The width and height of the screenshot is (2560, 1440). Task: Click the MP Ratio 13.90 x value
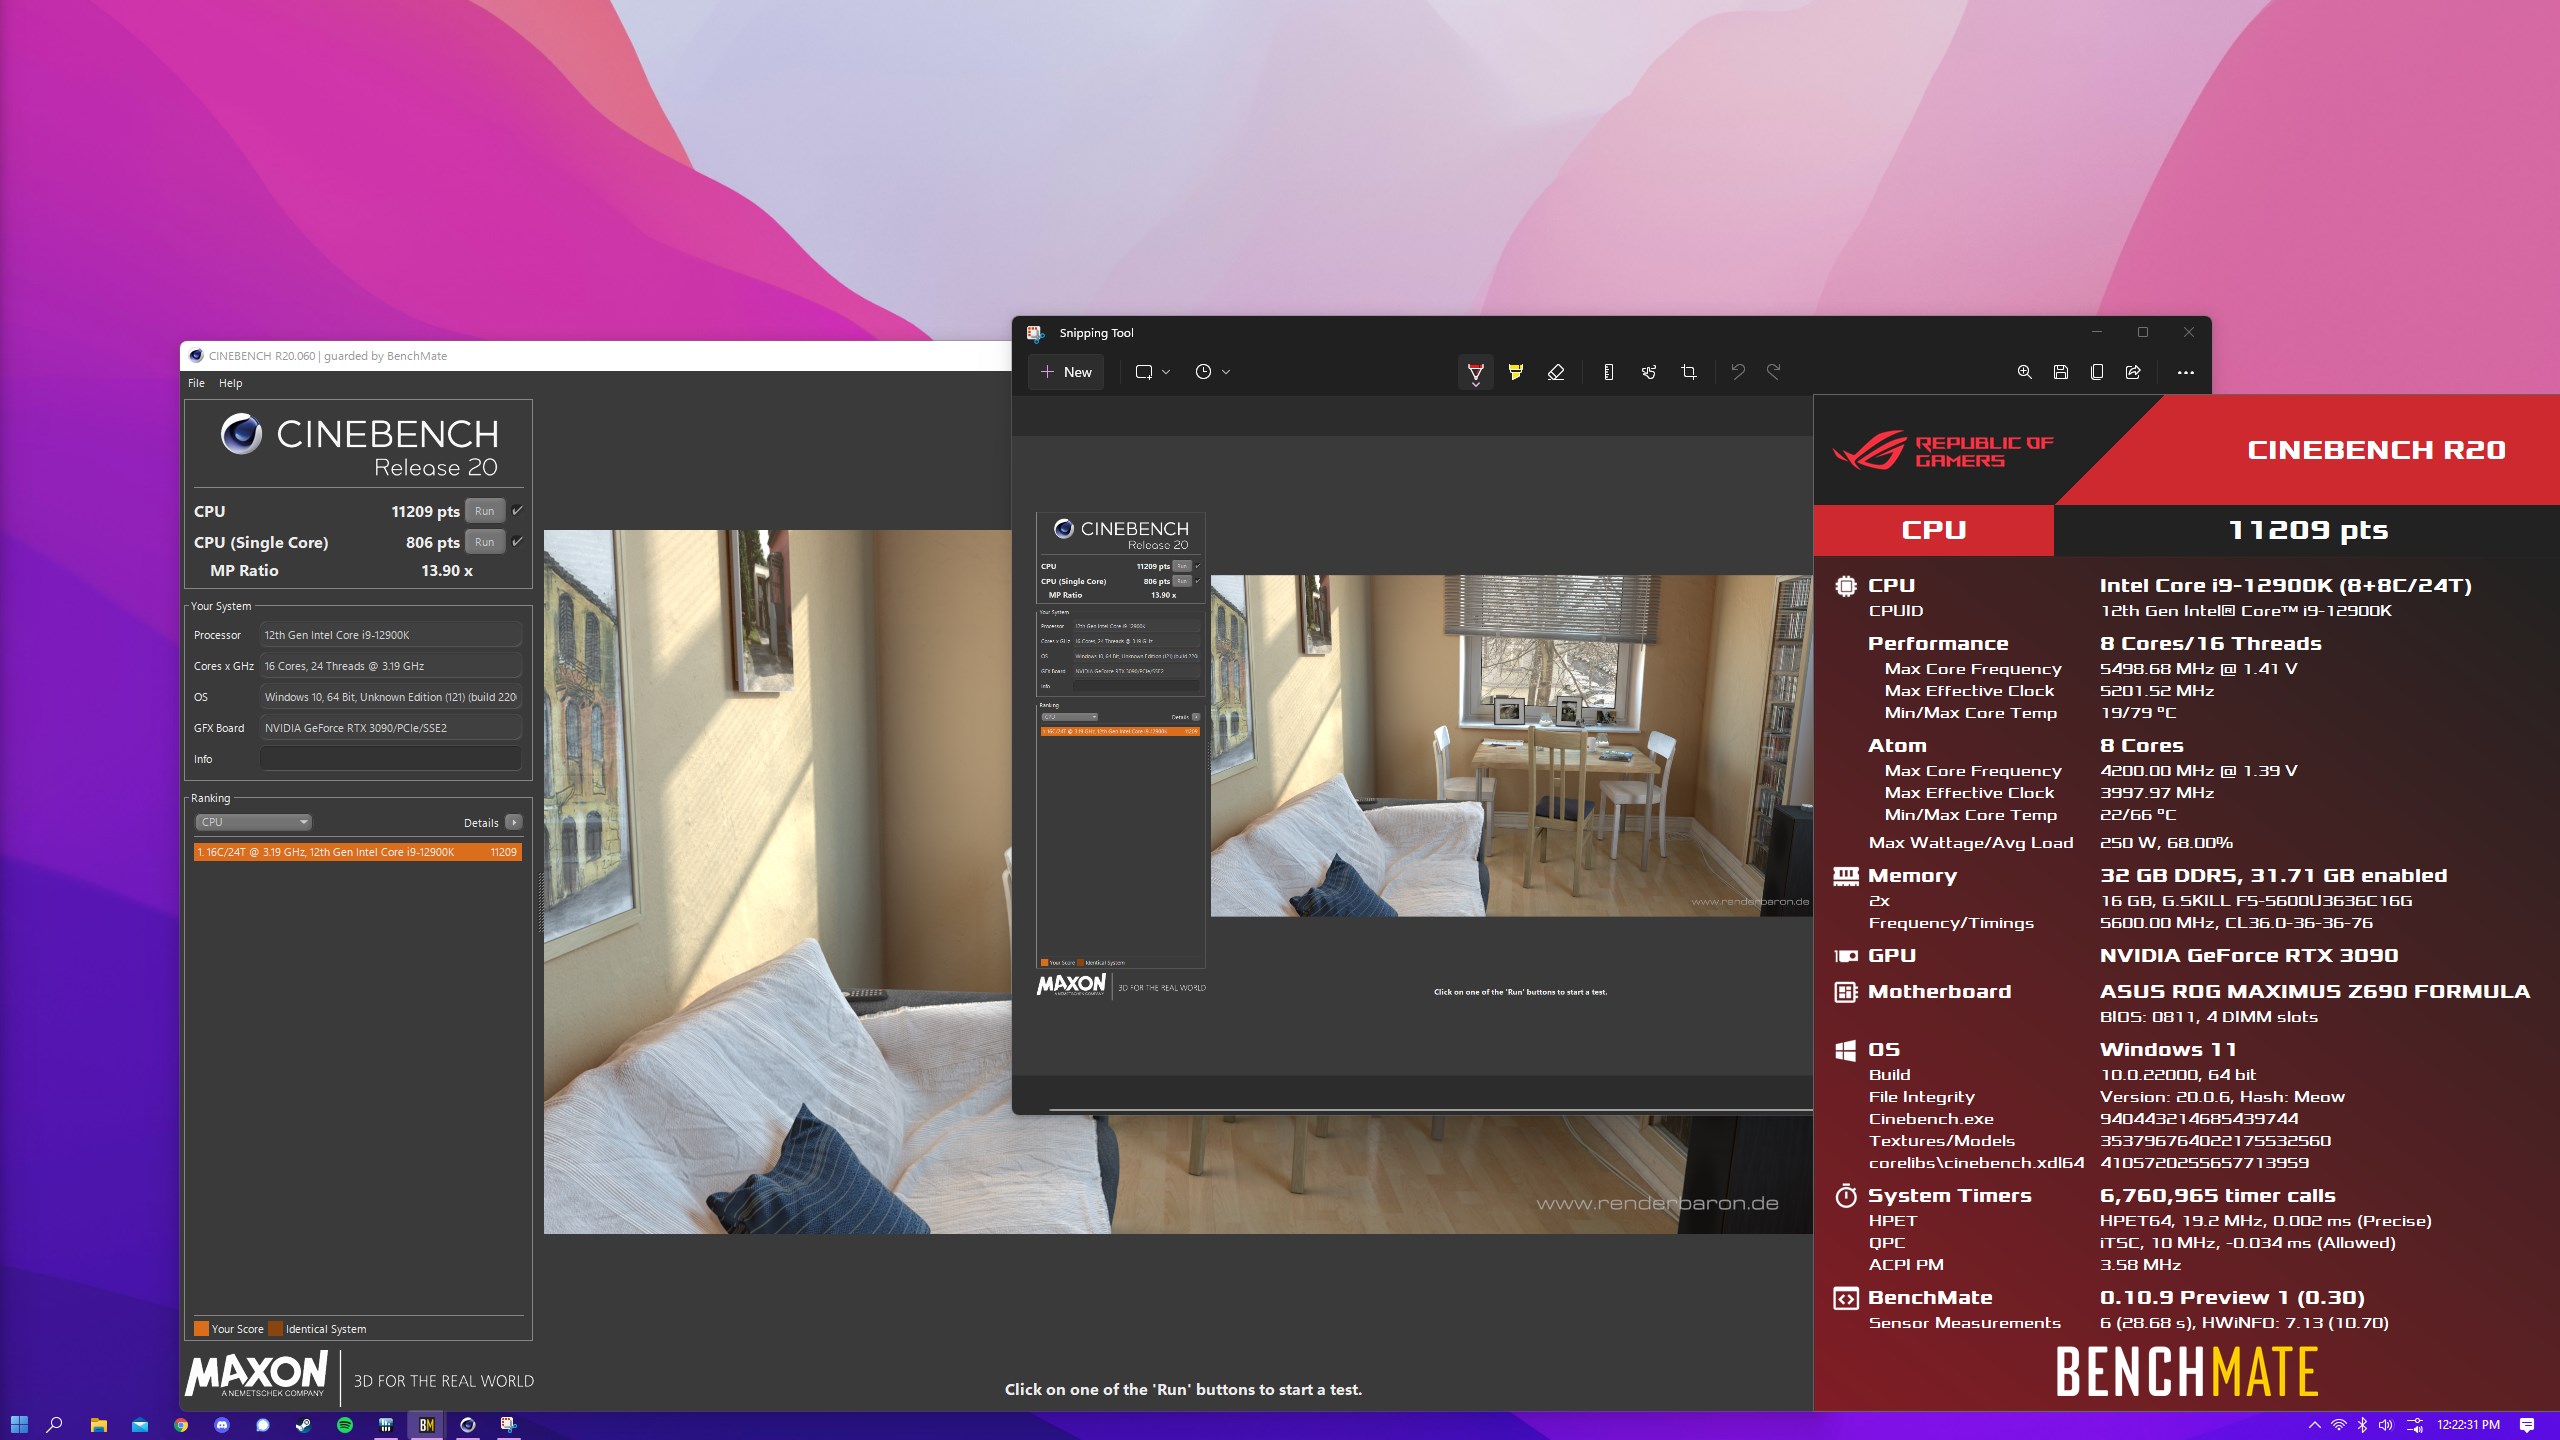[x=447, y=570]
